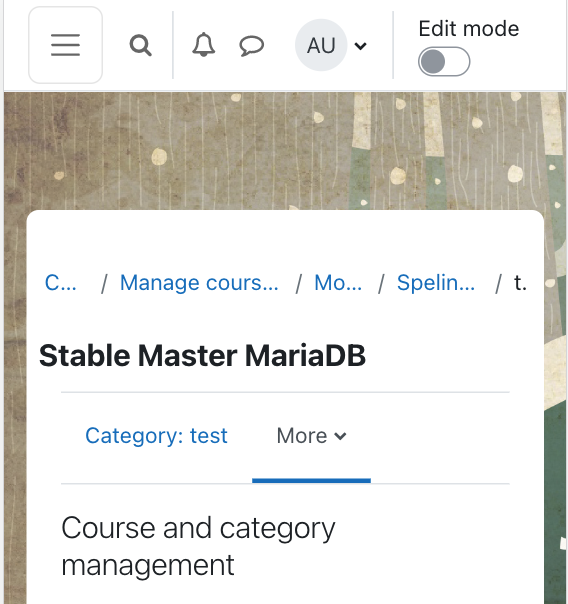Image resolution: width=568 pixels, height=604 pixels.
Task: Click the truncated last breadcrumb item
Action: click(520, 283)
